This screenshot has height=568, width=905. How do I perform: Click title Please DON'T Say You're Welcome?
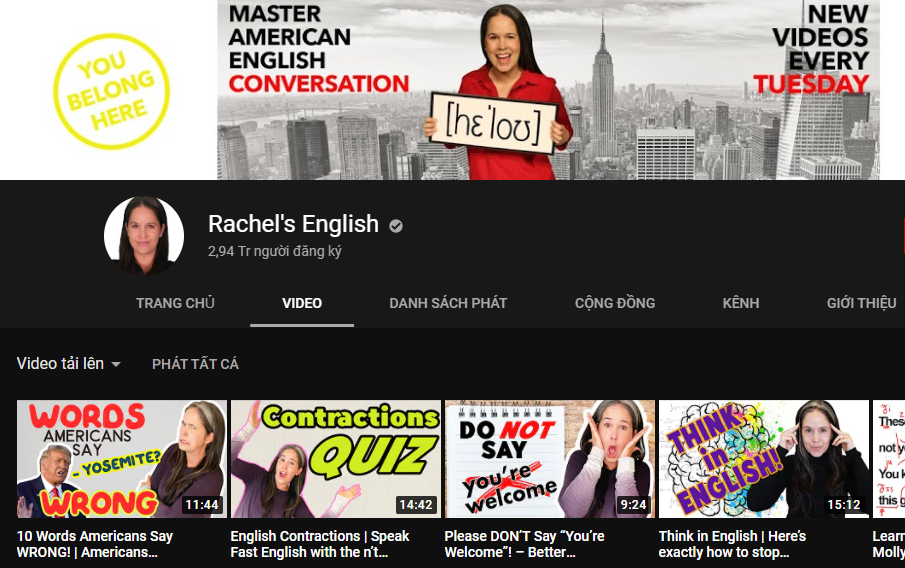524,544
